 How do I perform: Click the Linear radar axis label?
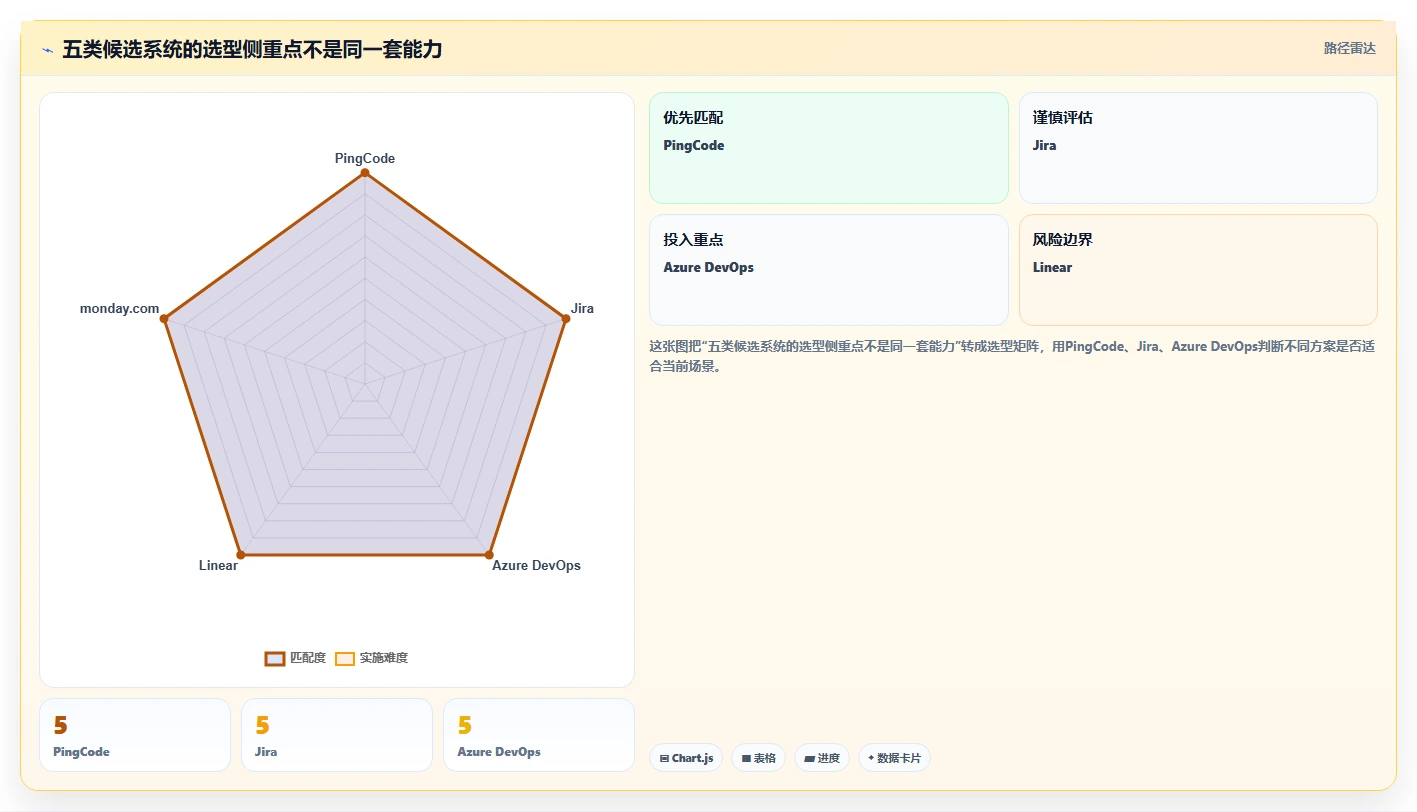[218, 565]
